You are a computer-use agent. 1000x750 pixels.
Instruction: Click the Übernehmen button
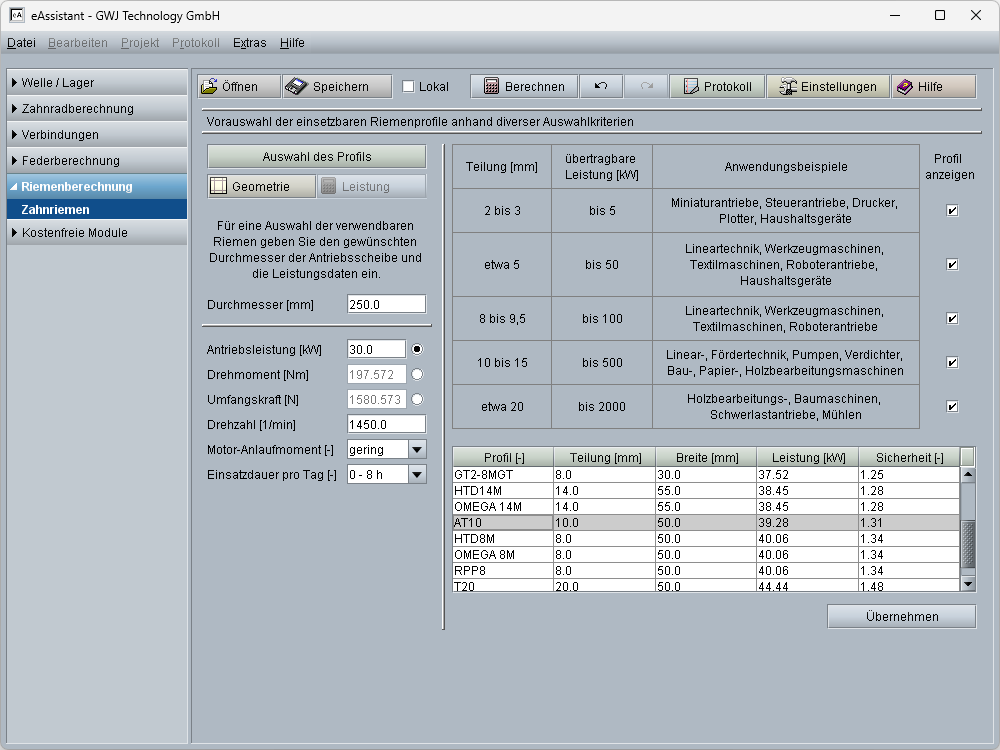click(901, 617)
